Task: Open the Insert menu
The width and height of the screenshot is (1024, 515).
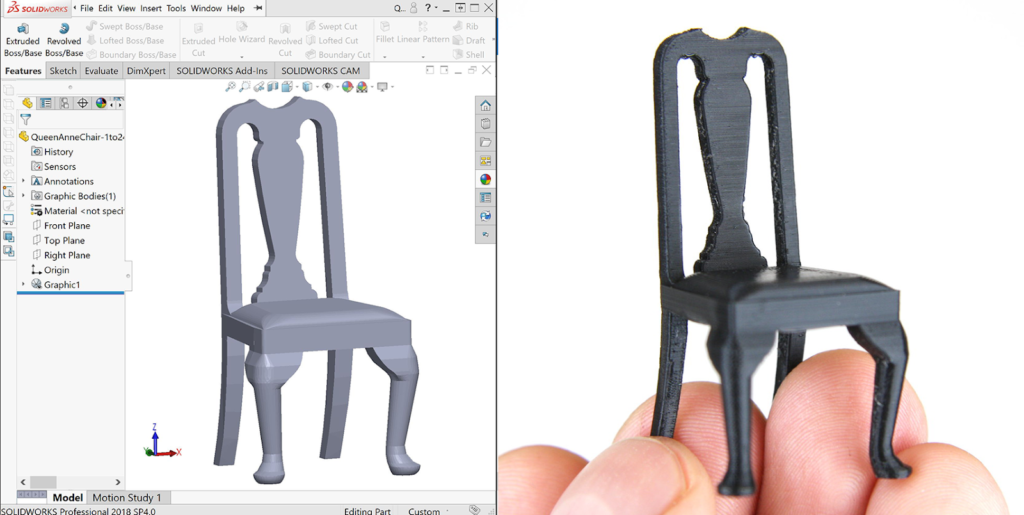Action: (151, 8)
